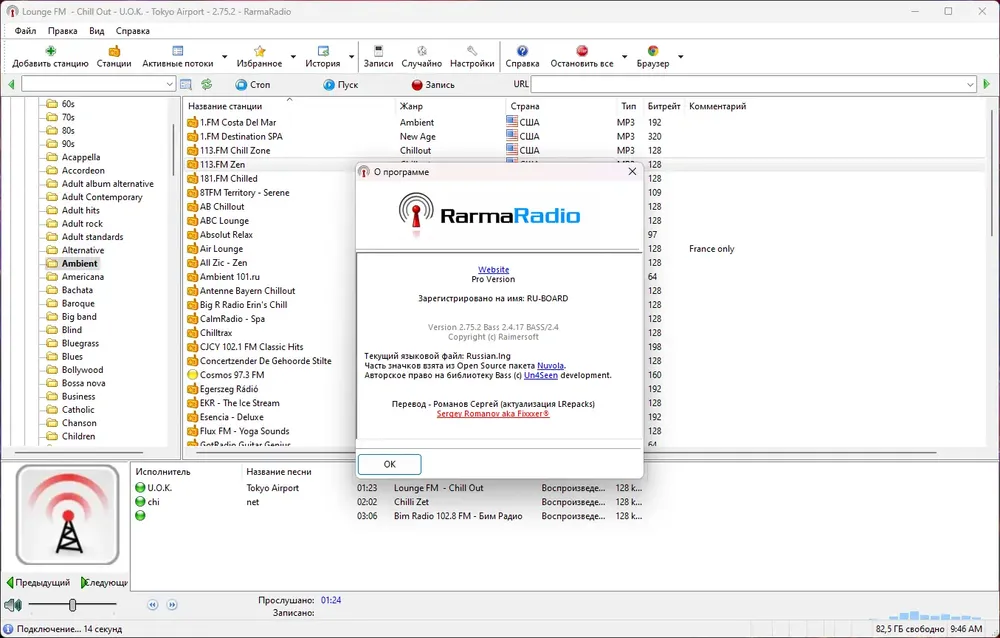
Task: Open the Правка menu
Action: point(62,31)
